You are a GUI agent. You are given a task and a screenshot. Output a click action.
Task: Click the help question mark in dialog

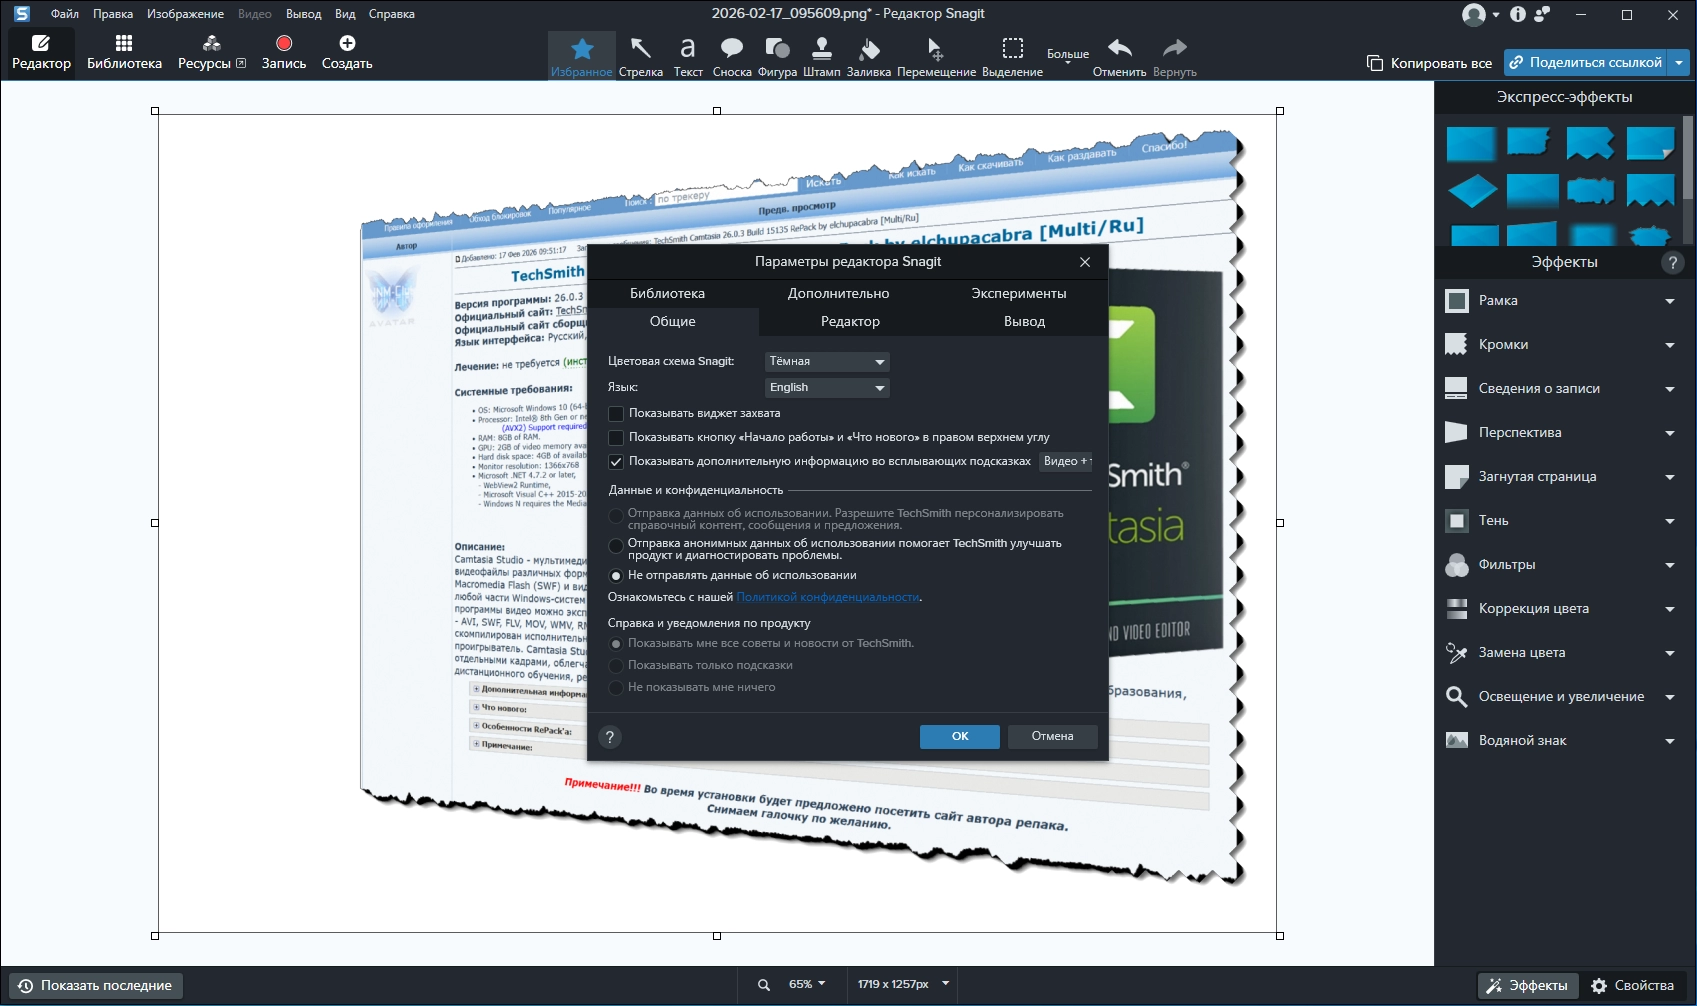pyautogui.click(x=610, y=737)
